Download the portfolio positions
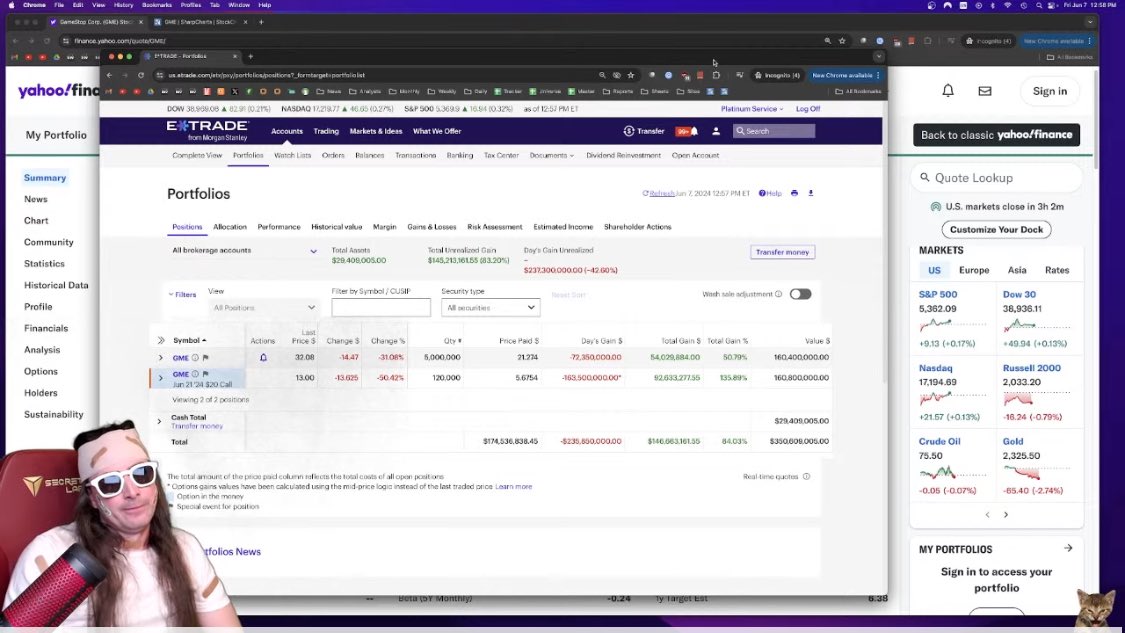The width and height of the screenshot is (1125, 633). pos(811,193)
